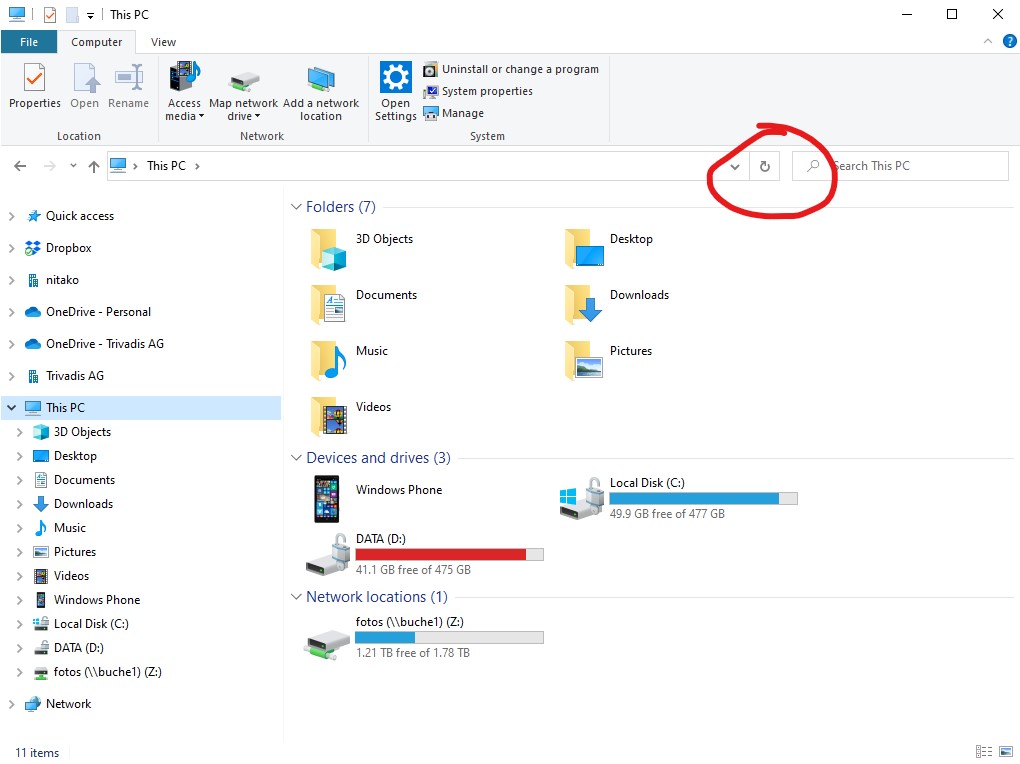Image resolution: width=1020 pixels, height=764 pixels.
Task: Open Properties in the Location ribbon group
Action: [34, 86]
